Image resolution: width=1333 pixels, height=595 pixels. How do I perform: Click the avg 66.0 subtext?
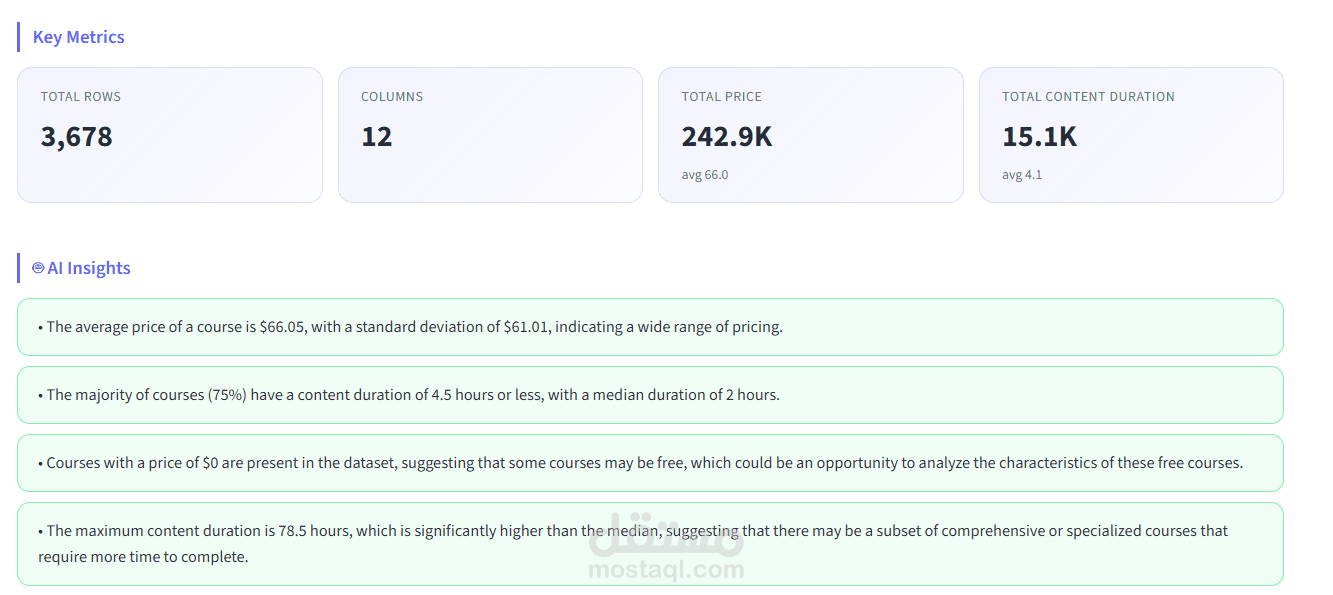pos(705,175)
